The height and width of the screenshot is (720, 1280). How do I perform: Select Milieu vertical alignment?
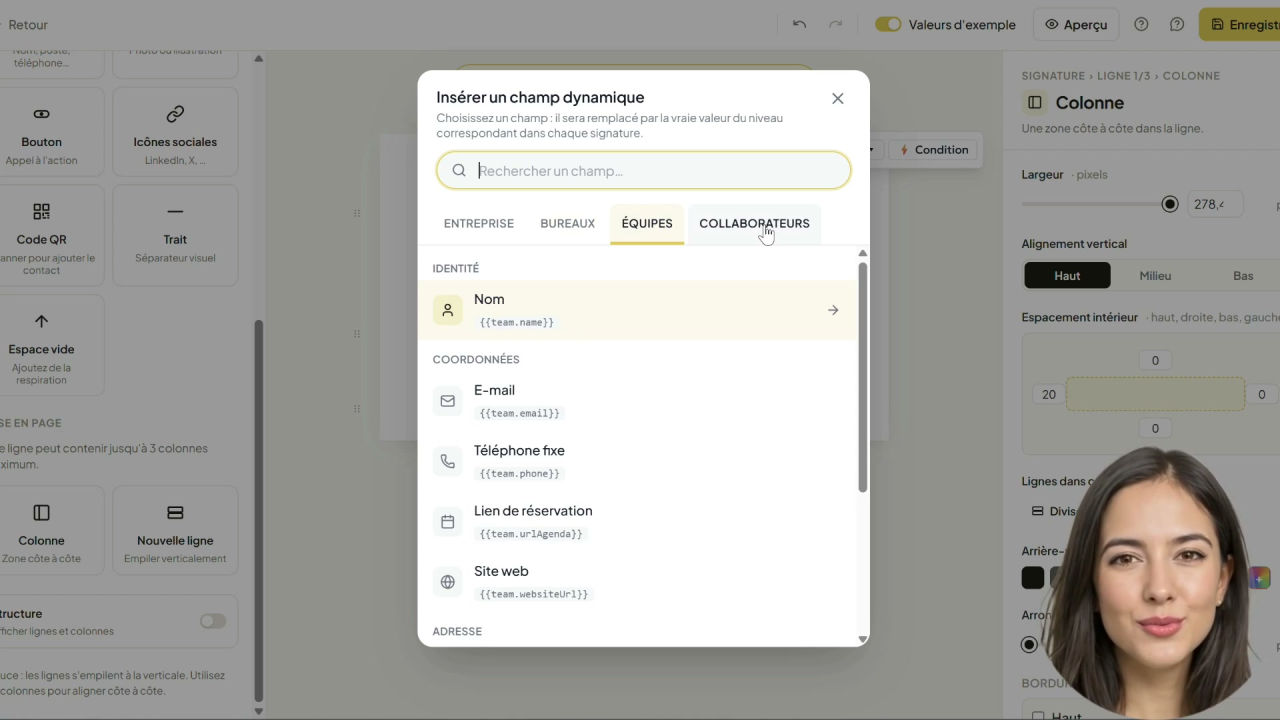(1155, 276)
